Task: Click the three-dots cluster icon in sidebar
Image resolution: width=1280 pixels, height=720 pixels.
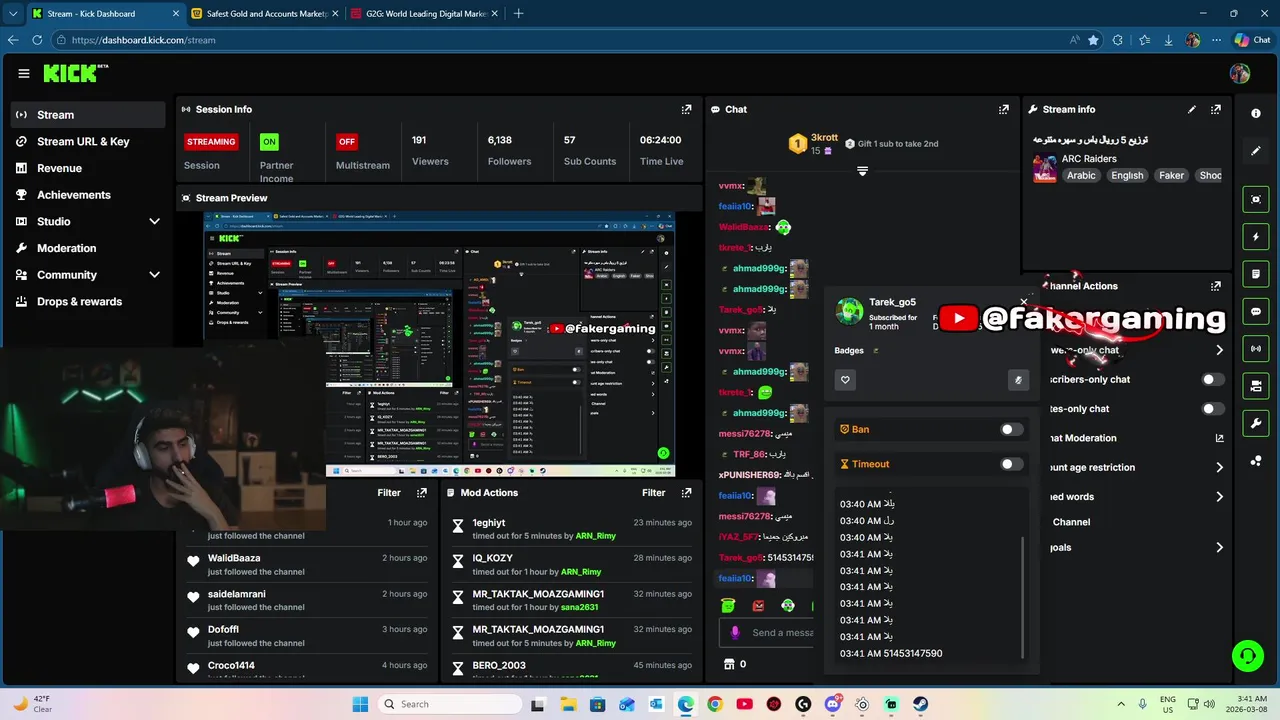Action: coord(1256,461)
